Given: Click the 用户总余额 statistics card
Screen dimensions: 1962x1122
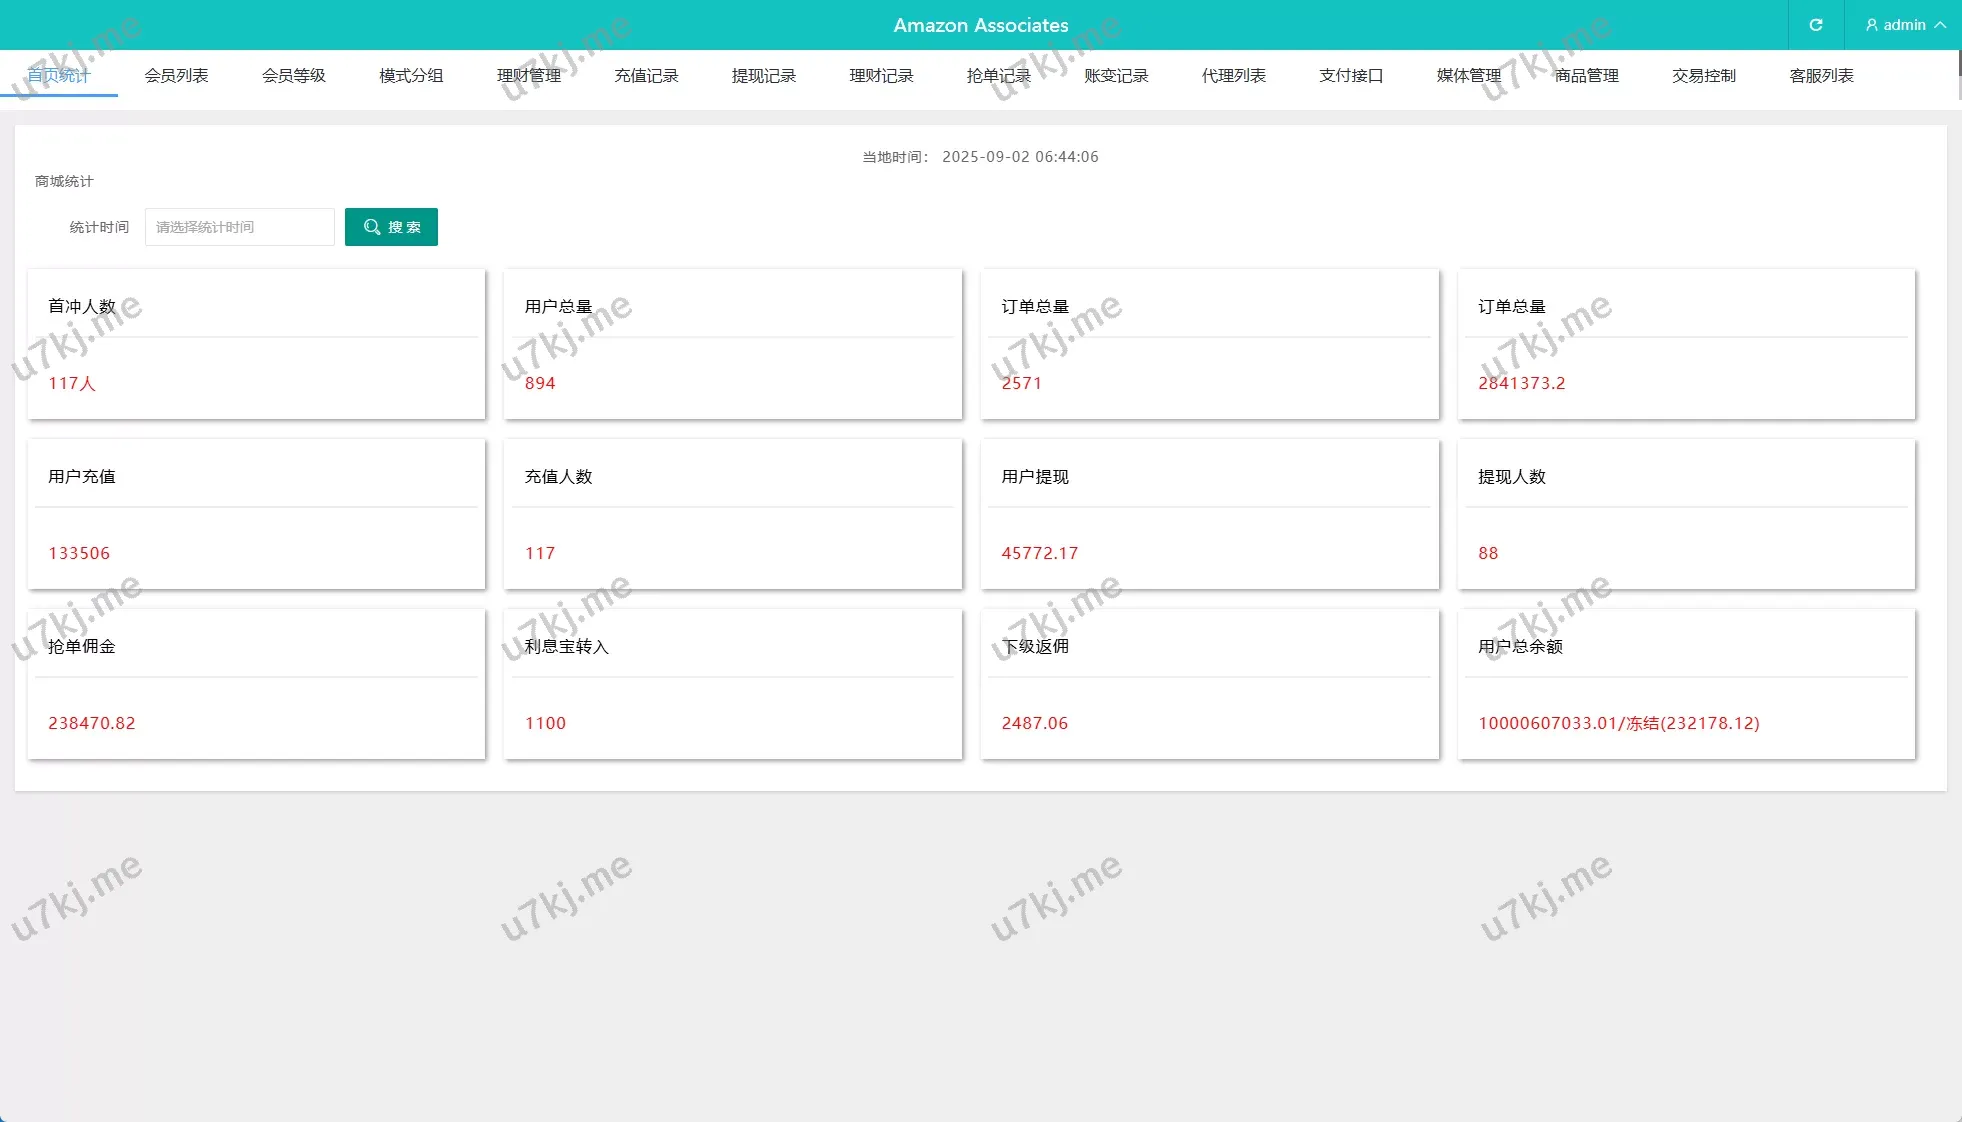Looking at the screenshot, I should click(1686, 684).
